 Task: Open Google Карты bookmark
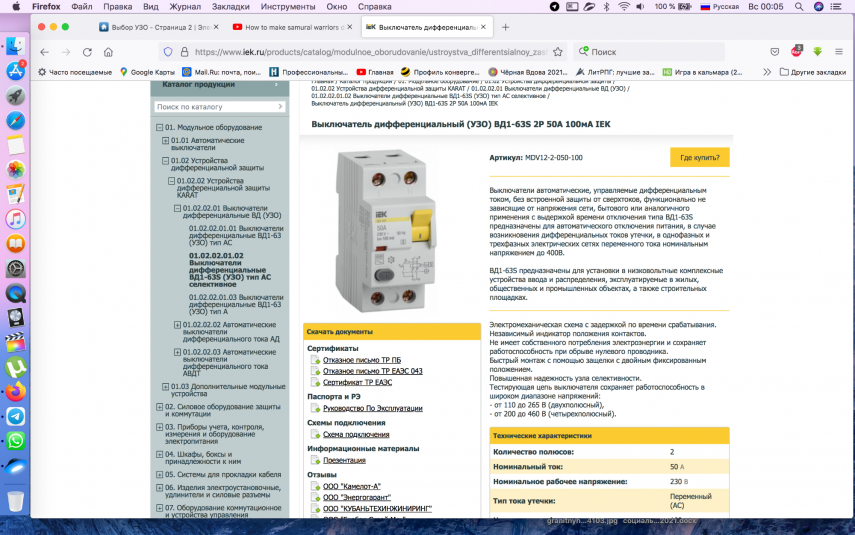point(147,72)
